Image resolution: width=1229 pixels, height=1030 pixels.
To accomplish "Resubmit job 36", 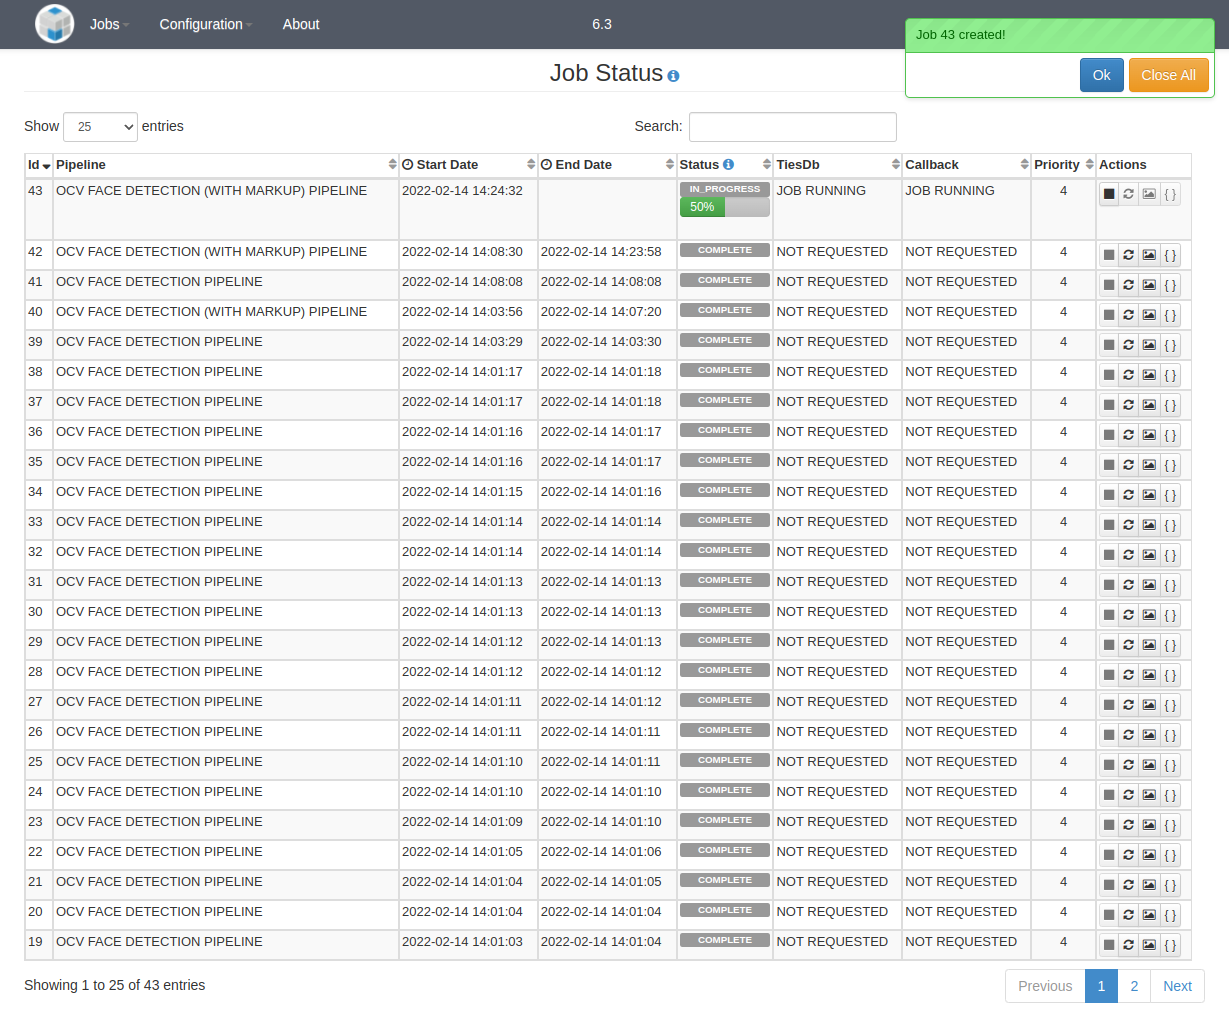I will (x=1129, y=435).
